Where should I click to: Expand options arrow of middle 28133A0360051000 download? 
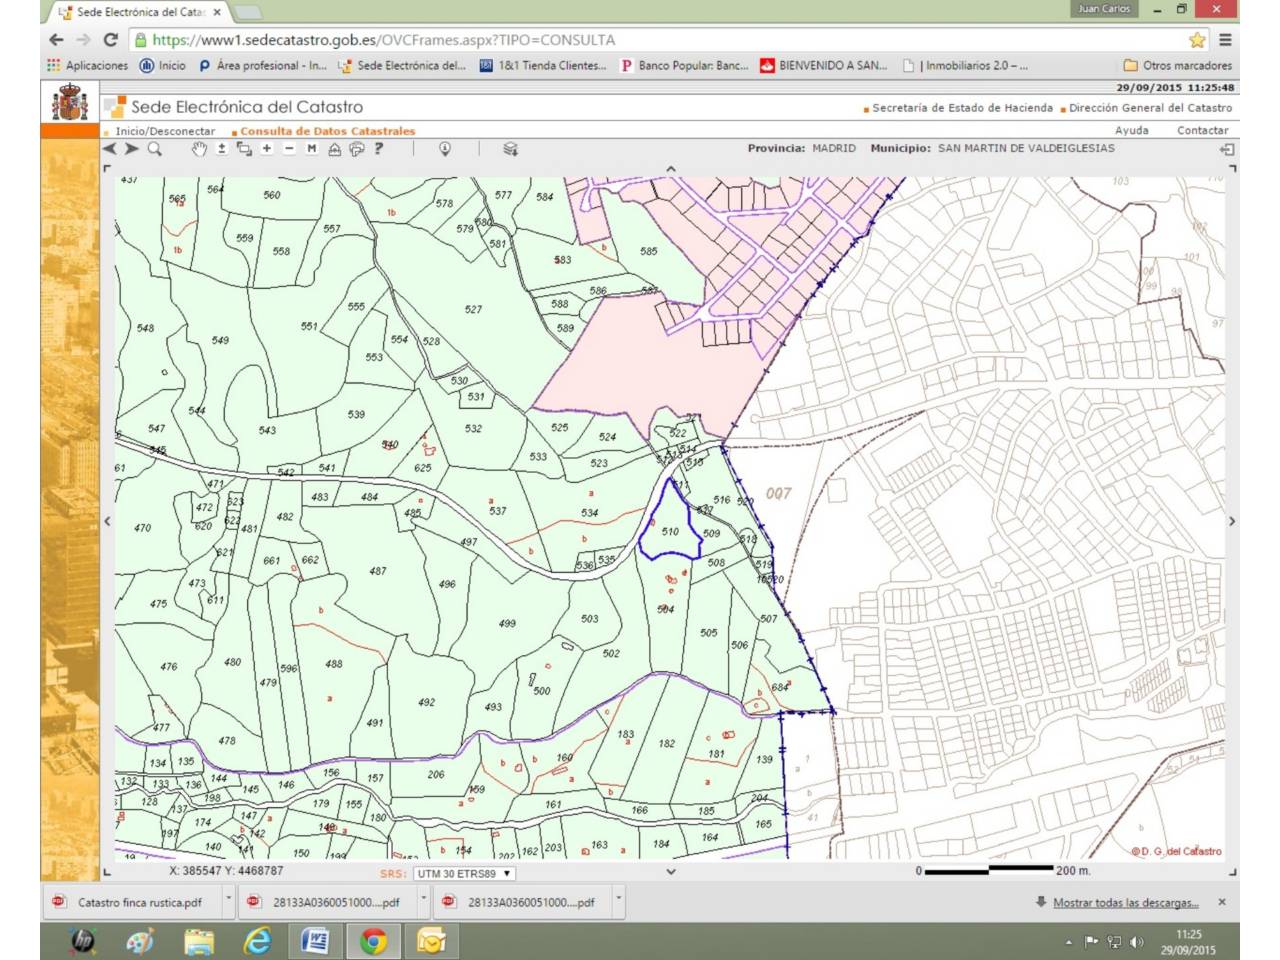click(423, 899)
